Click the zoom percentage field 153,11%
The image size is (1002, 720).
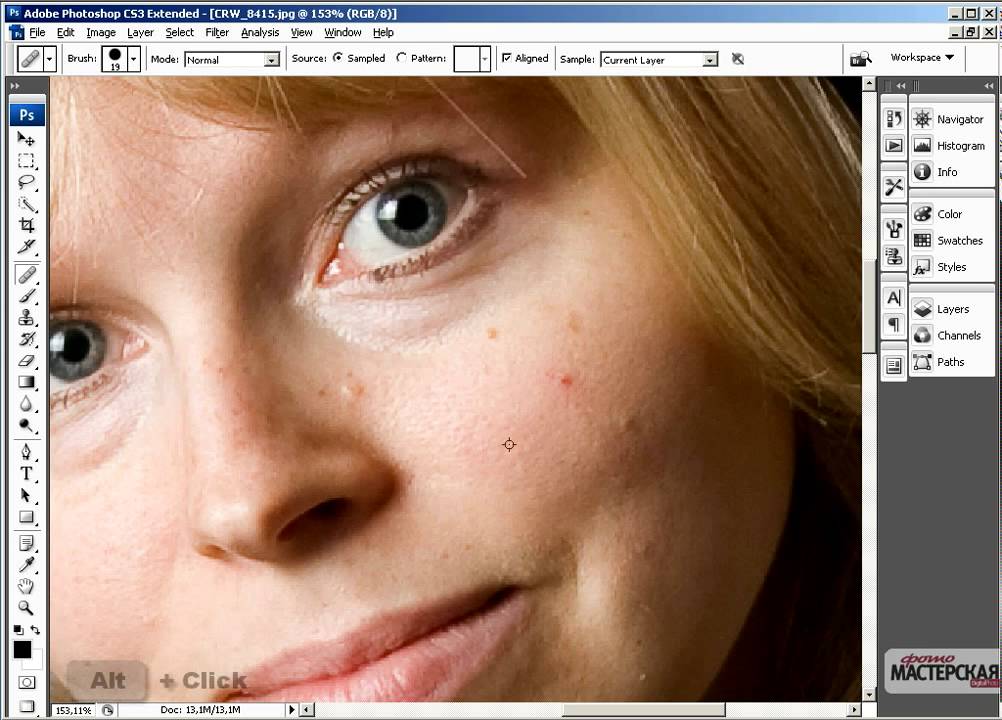(x=73, y=710)
